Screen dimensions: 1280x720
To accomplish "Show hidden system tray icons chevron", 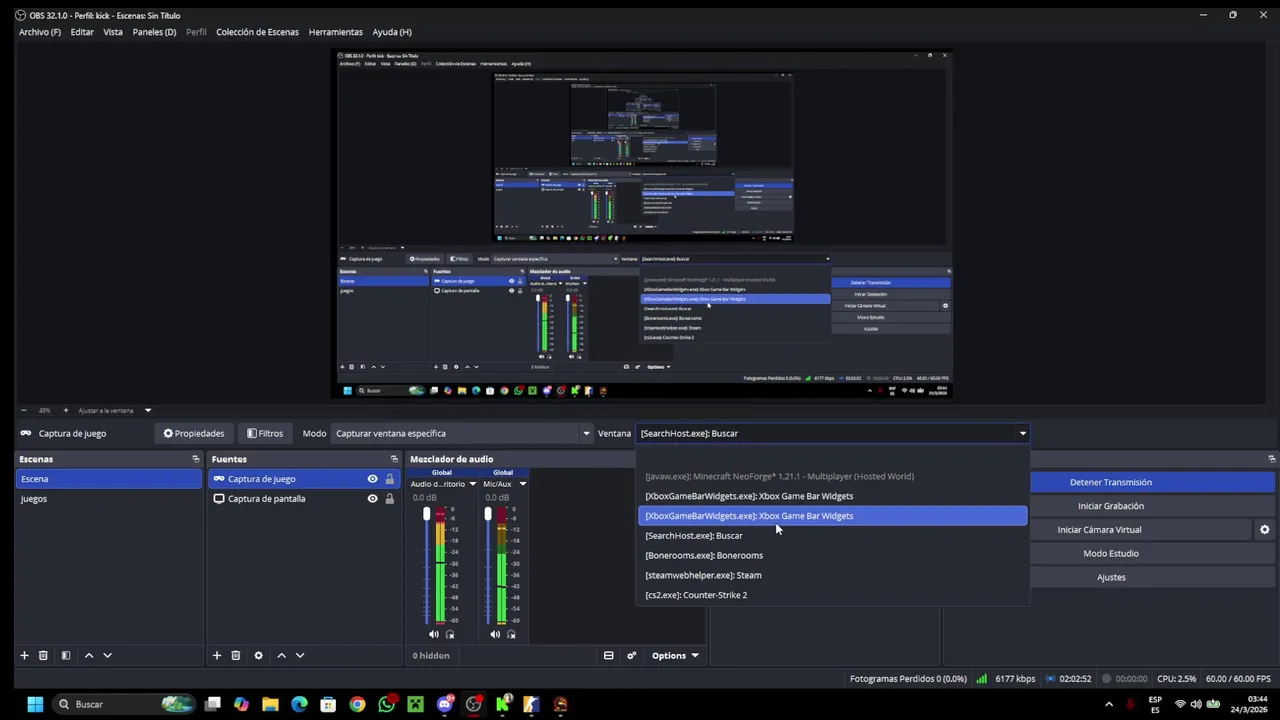I will (x=1108, y=704).
